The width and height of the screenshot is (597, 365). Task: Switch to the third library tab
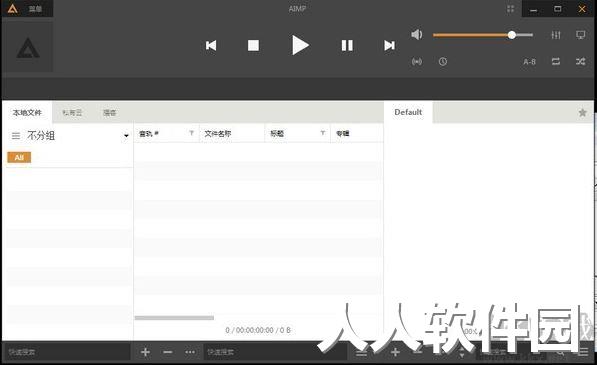(x=110, y=113)
